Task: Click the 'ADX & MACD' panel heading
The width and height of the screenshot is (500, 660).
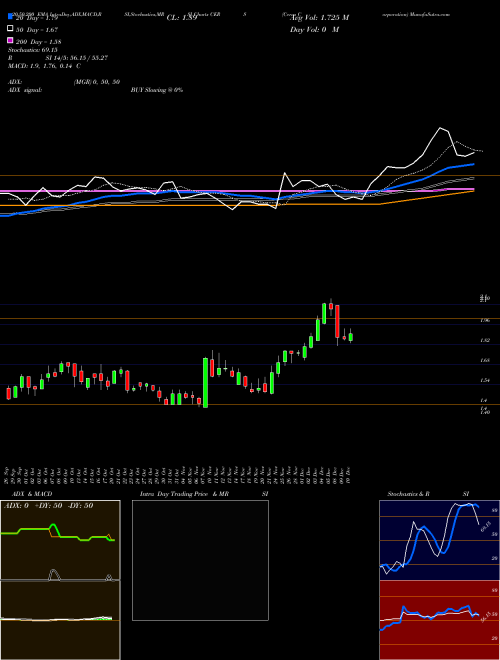Action: pos(32,494)
